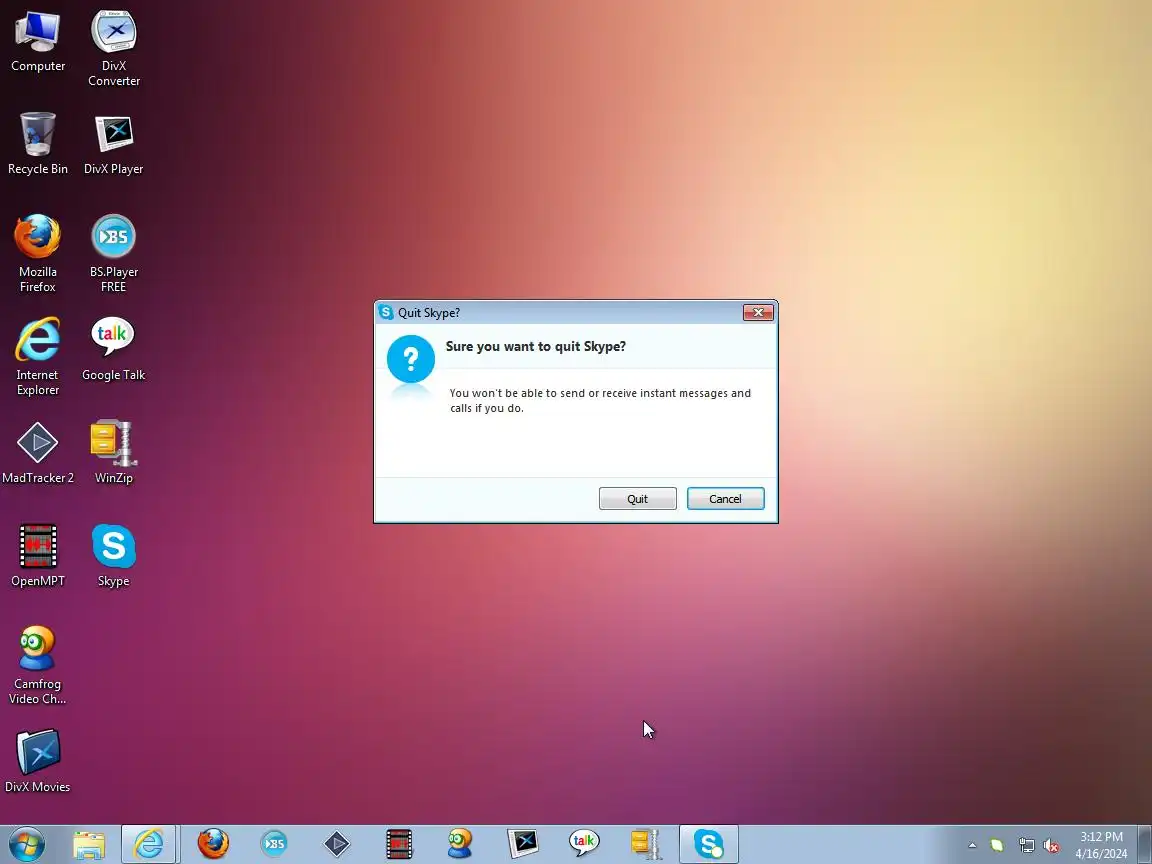Open Windows Explorer from the taskbar

[89, 844]
